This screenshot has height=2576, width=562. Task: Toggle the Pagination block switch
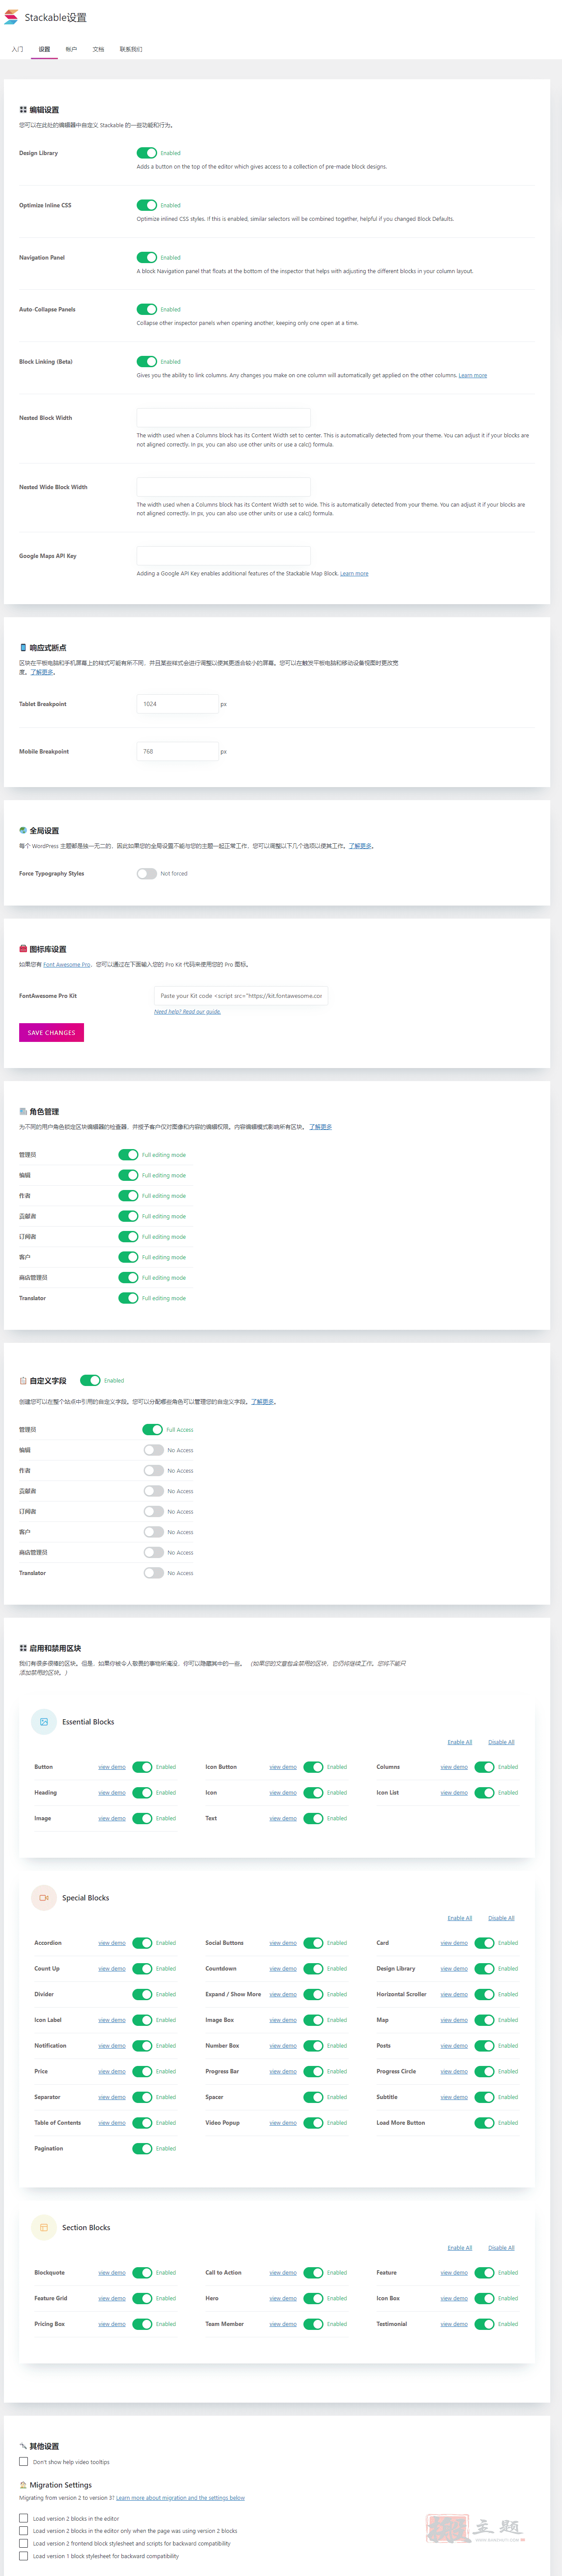(142, 2149)
